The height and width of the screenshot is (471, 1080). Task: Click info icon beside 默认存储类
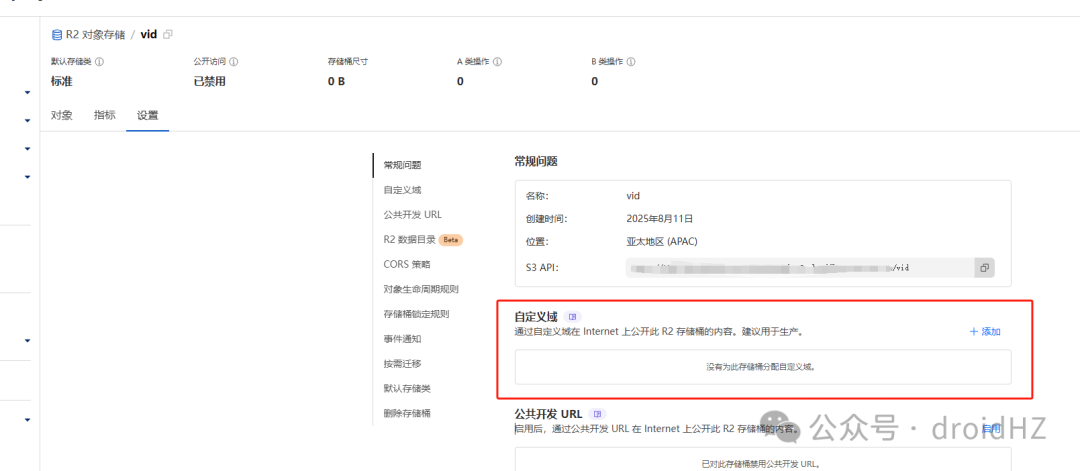point(99,62)
